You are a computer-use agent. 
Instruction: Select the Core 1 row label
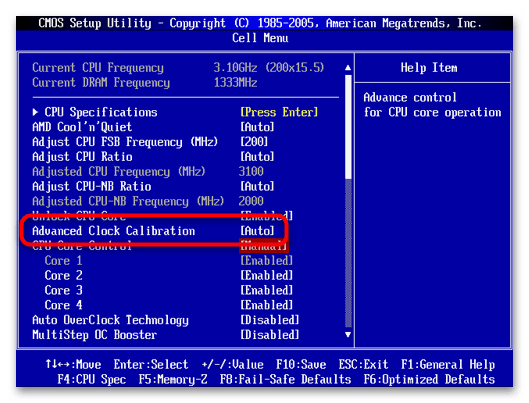click(63, 260)
